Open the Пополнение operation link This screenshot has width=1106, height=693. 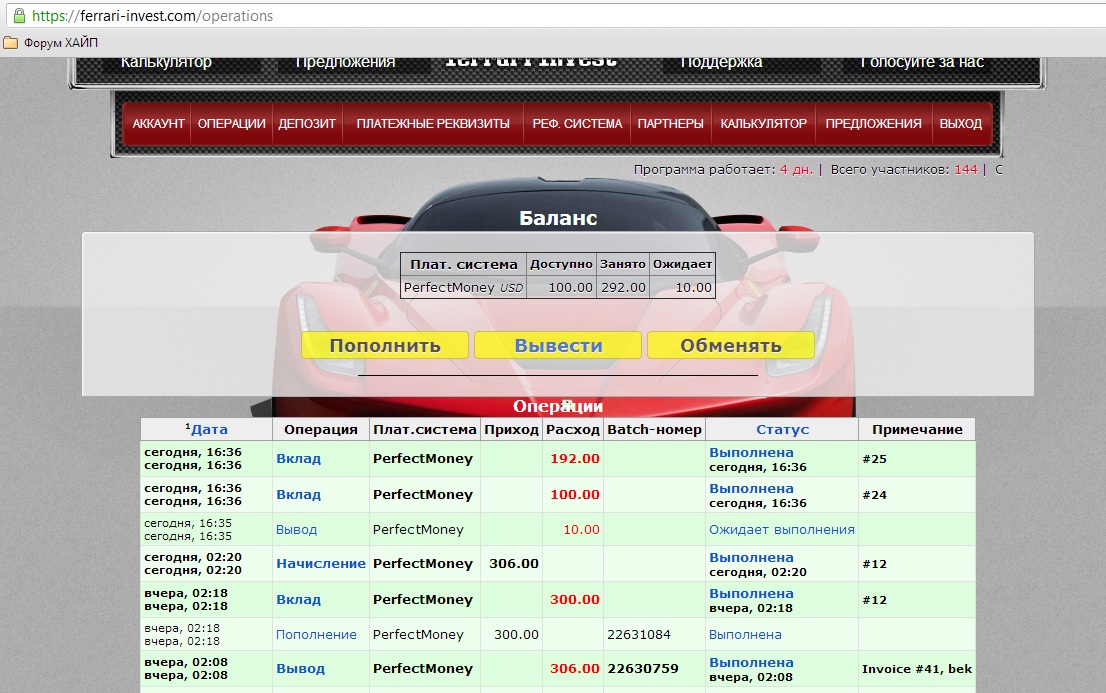(x=316, y=635)
